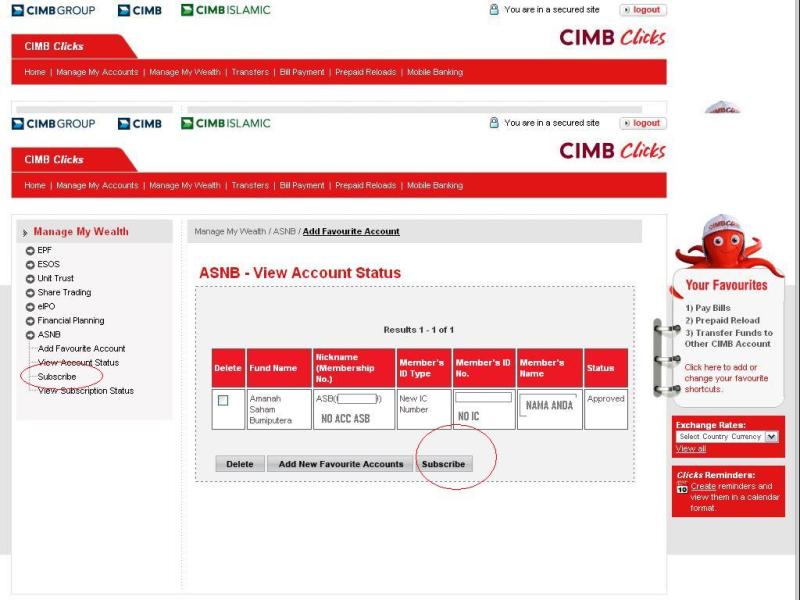Open Home in top navigation bar

point(35,72)
